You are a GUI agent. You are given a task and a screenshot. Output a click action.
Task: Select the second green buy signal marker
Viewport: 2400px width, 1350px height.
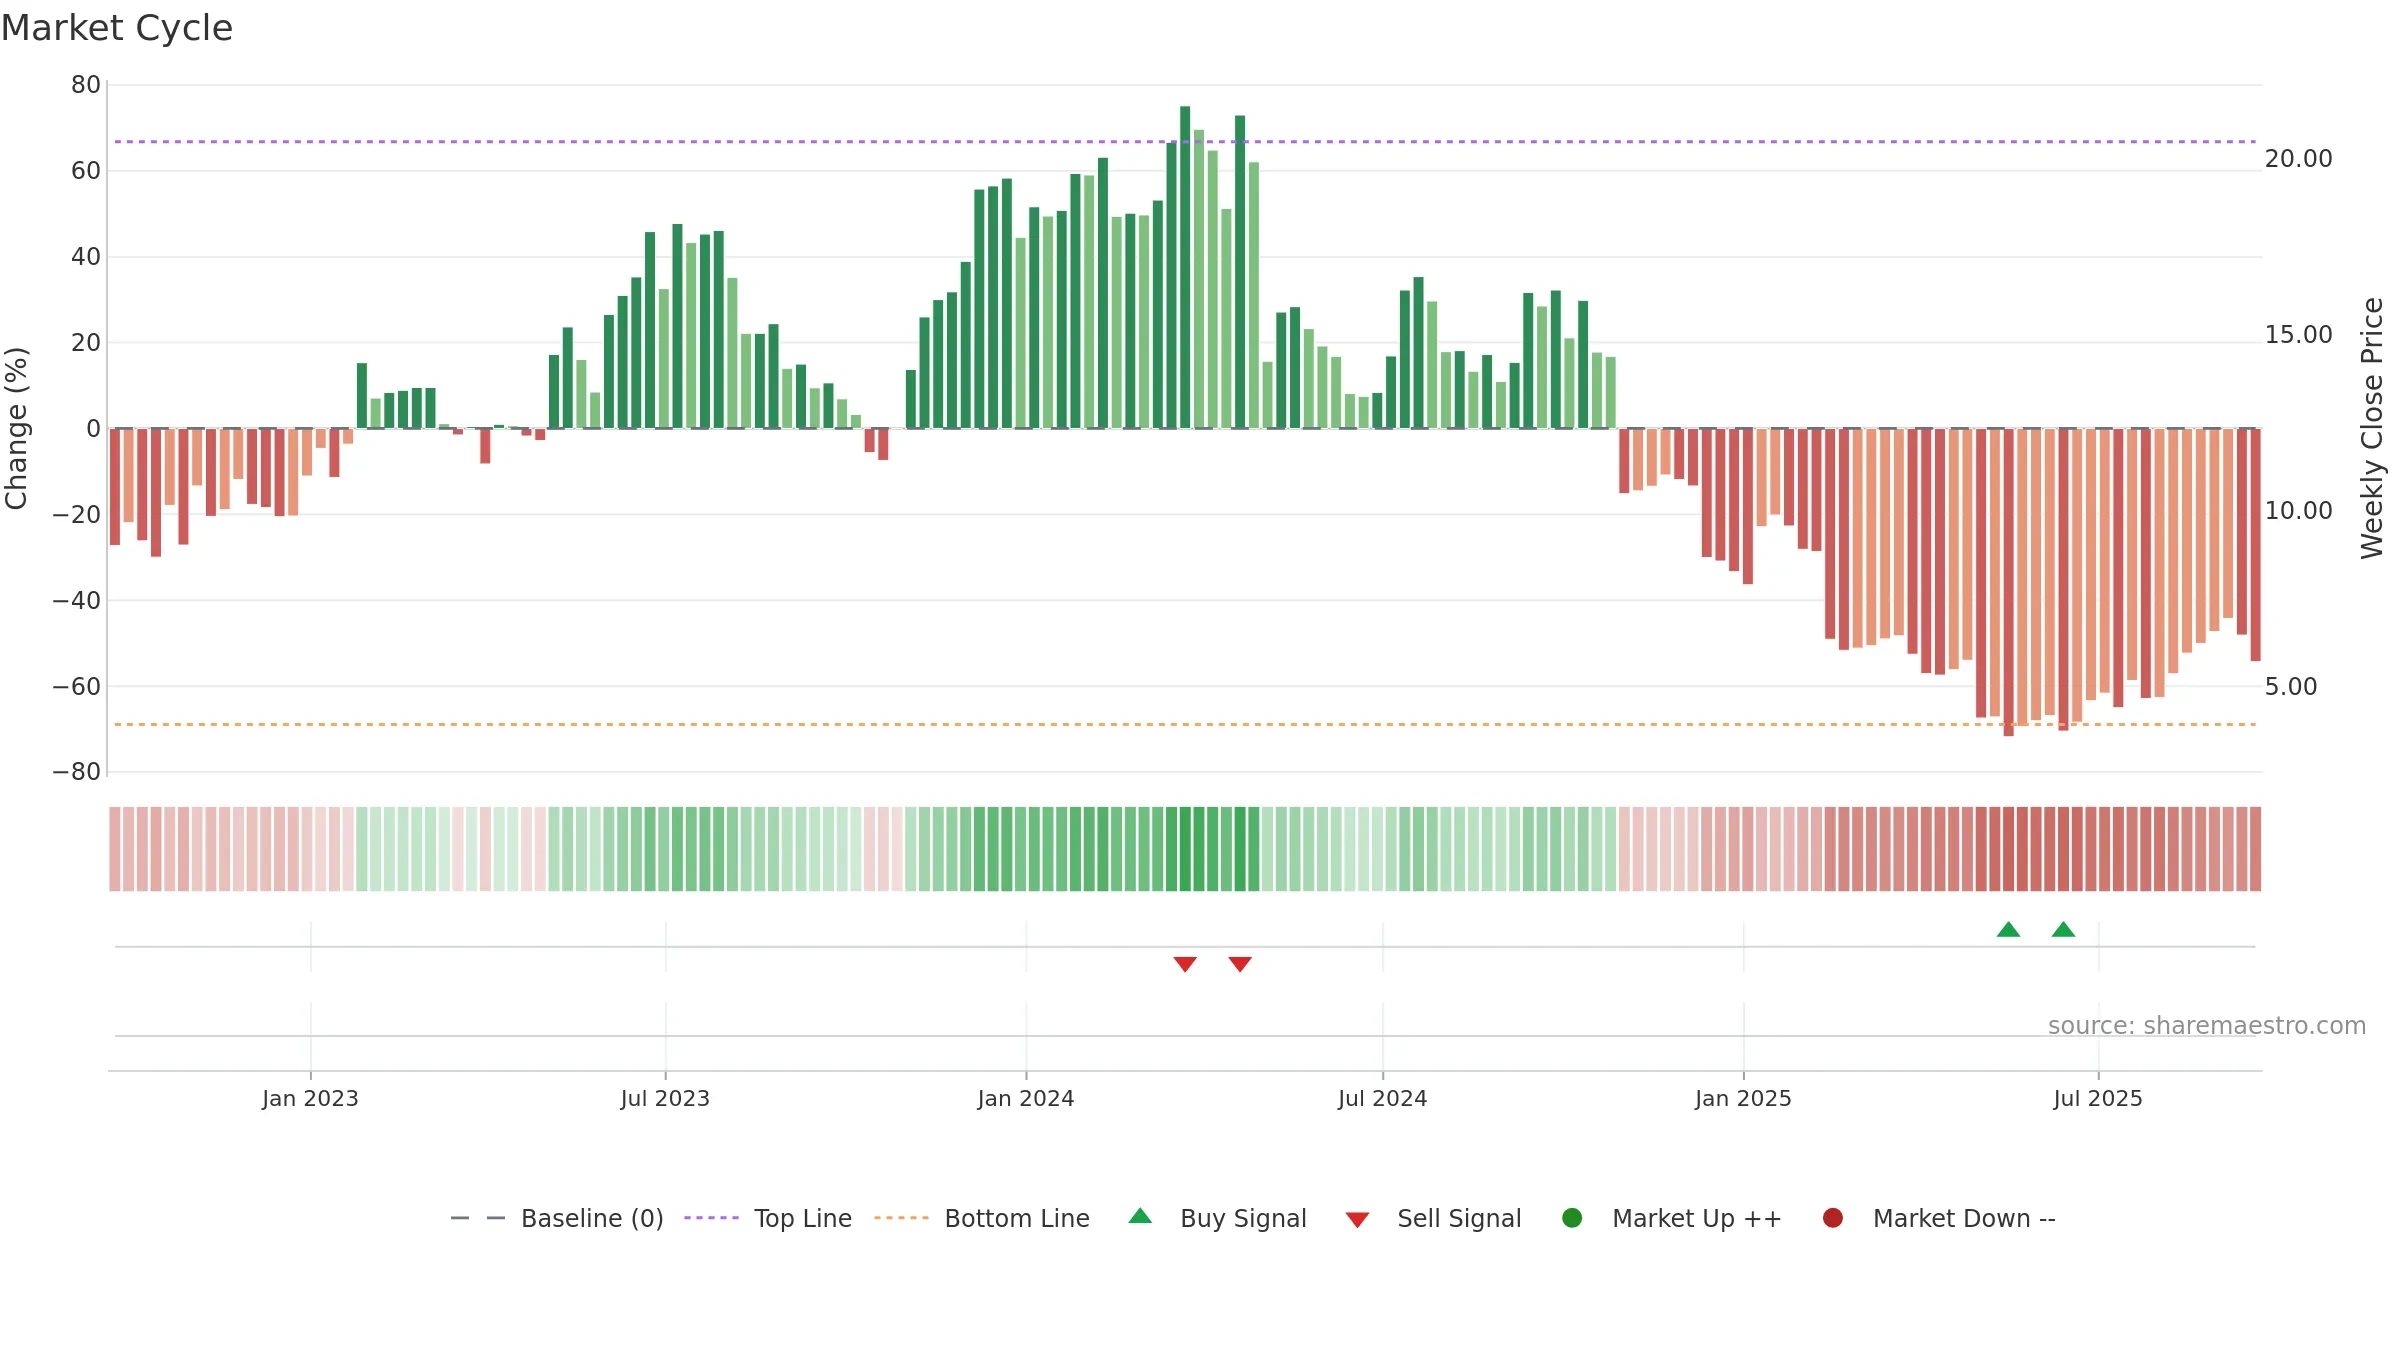(x=2063, y=930)
